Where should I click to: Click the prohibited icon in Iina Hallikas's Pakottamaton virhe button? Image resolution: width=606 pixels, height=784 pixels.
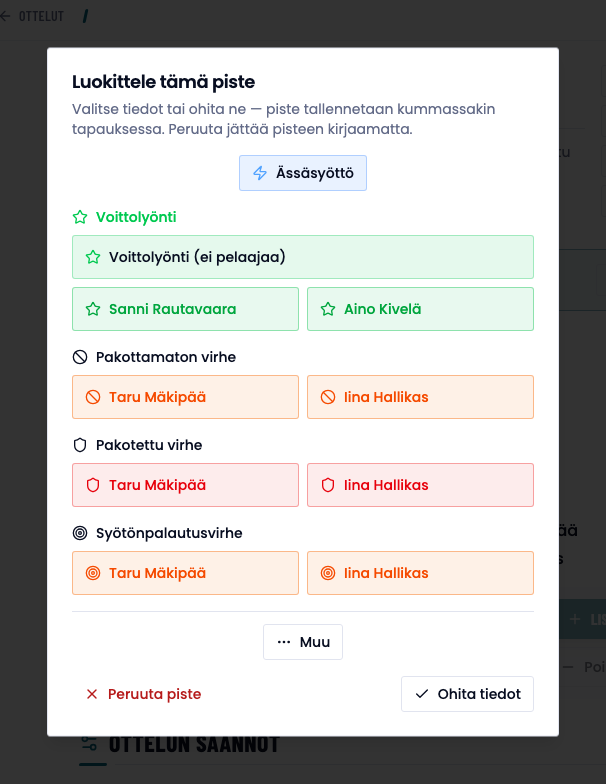tap(328, 397)
